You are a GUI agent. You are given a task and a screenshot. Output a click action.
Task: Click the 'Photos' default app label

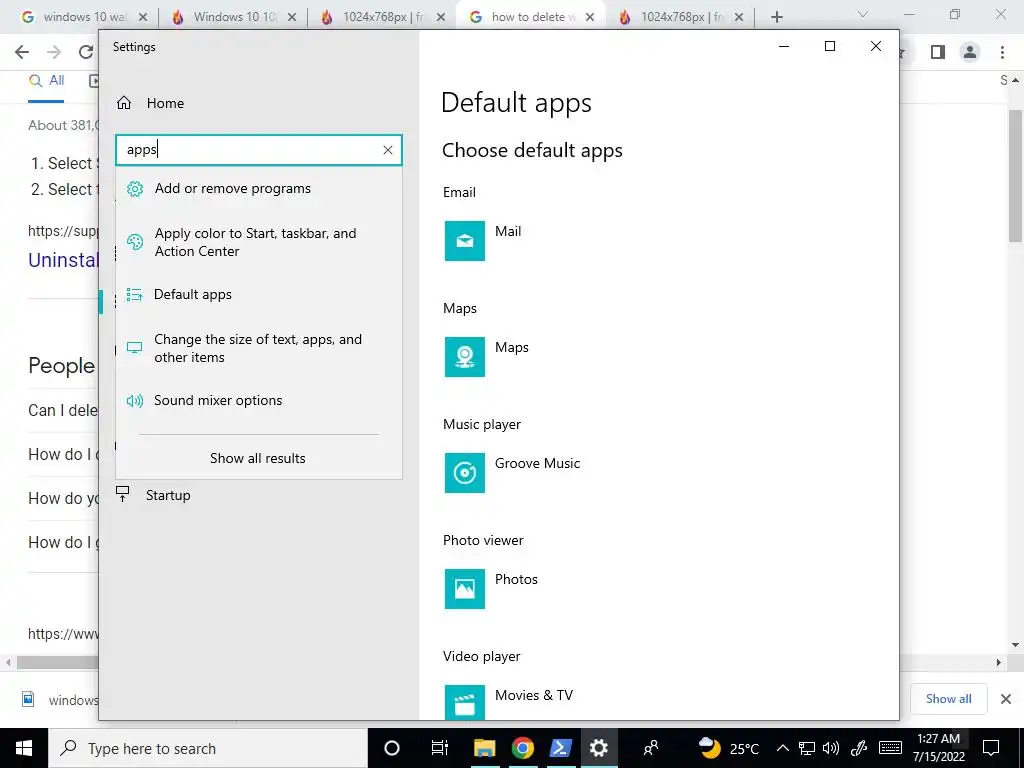[x=517, y=579]
